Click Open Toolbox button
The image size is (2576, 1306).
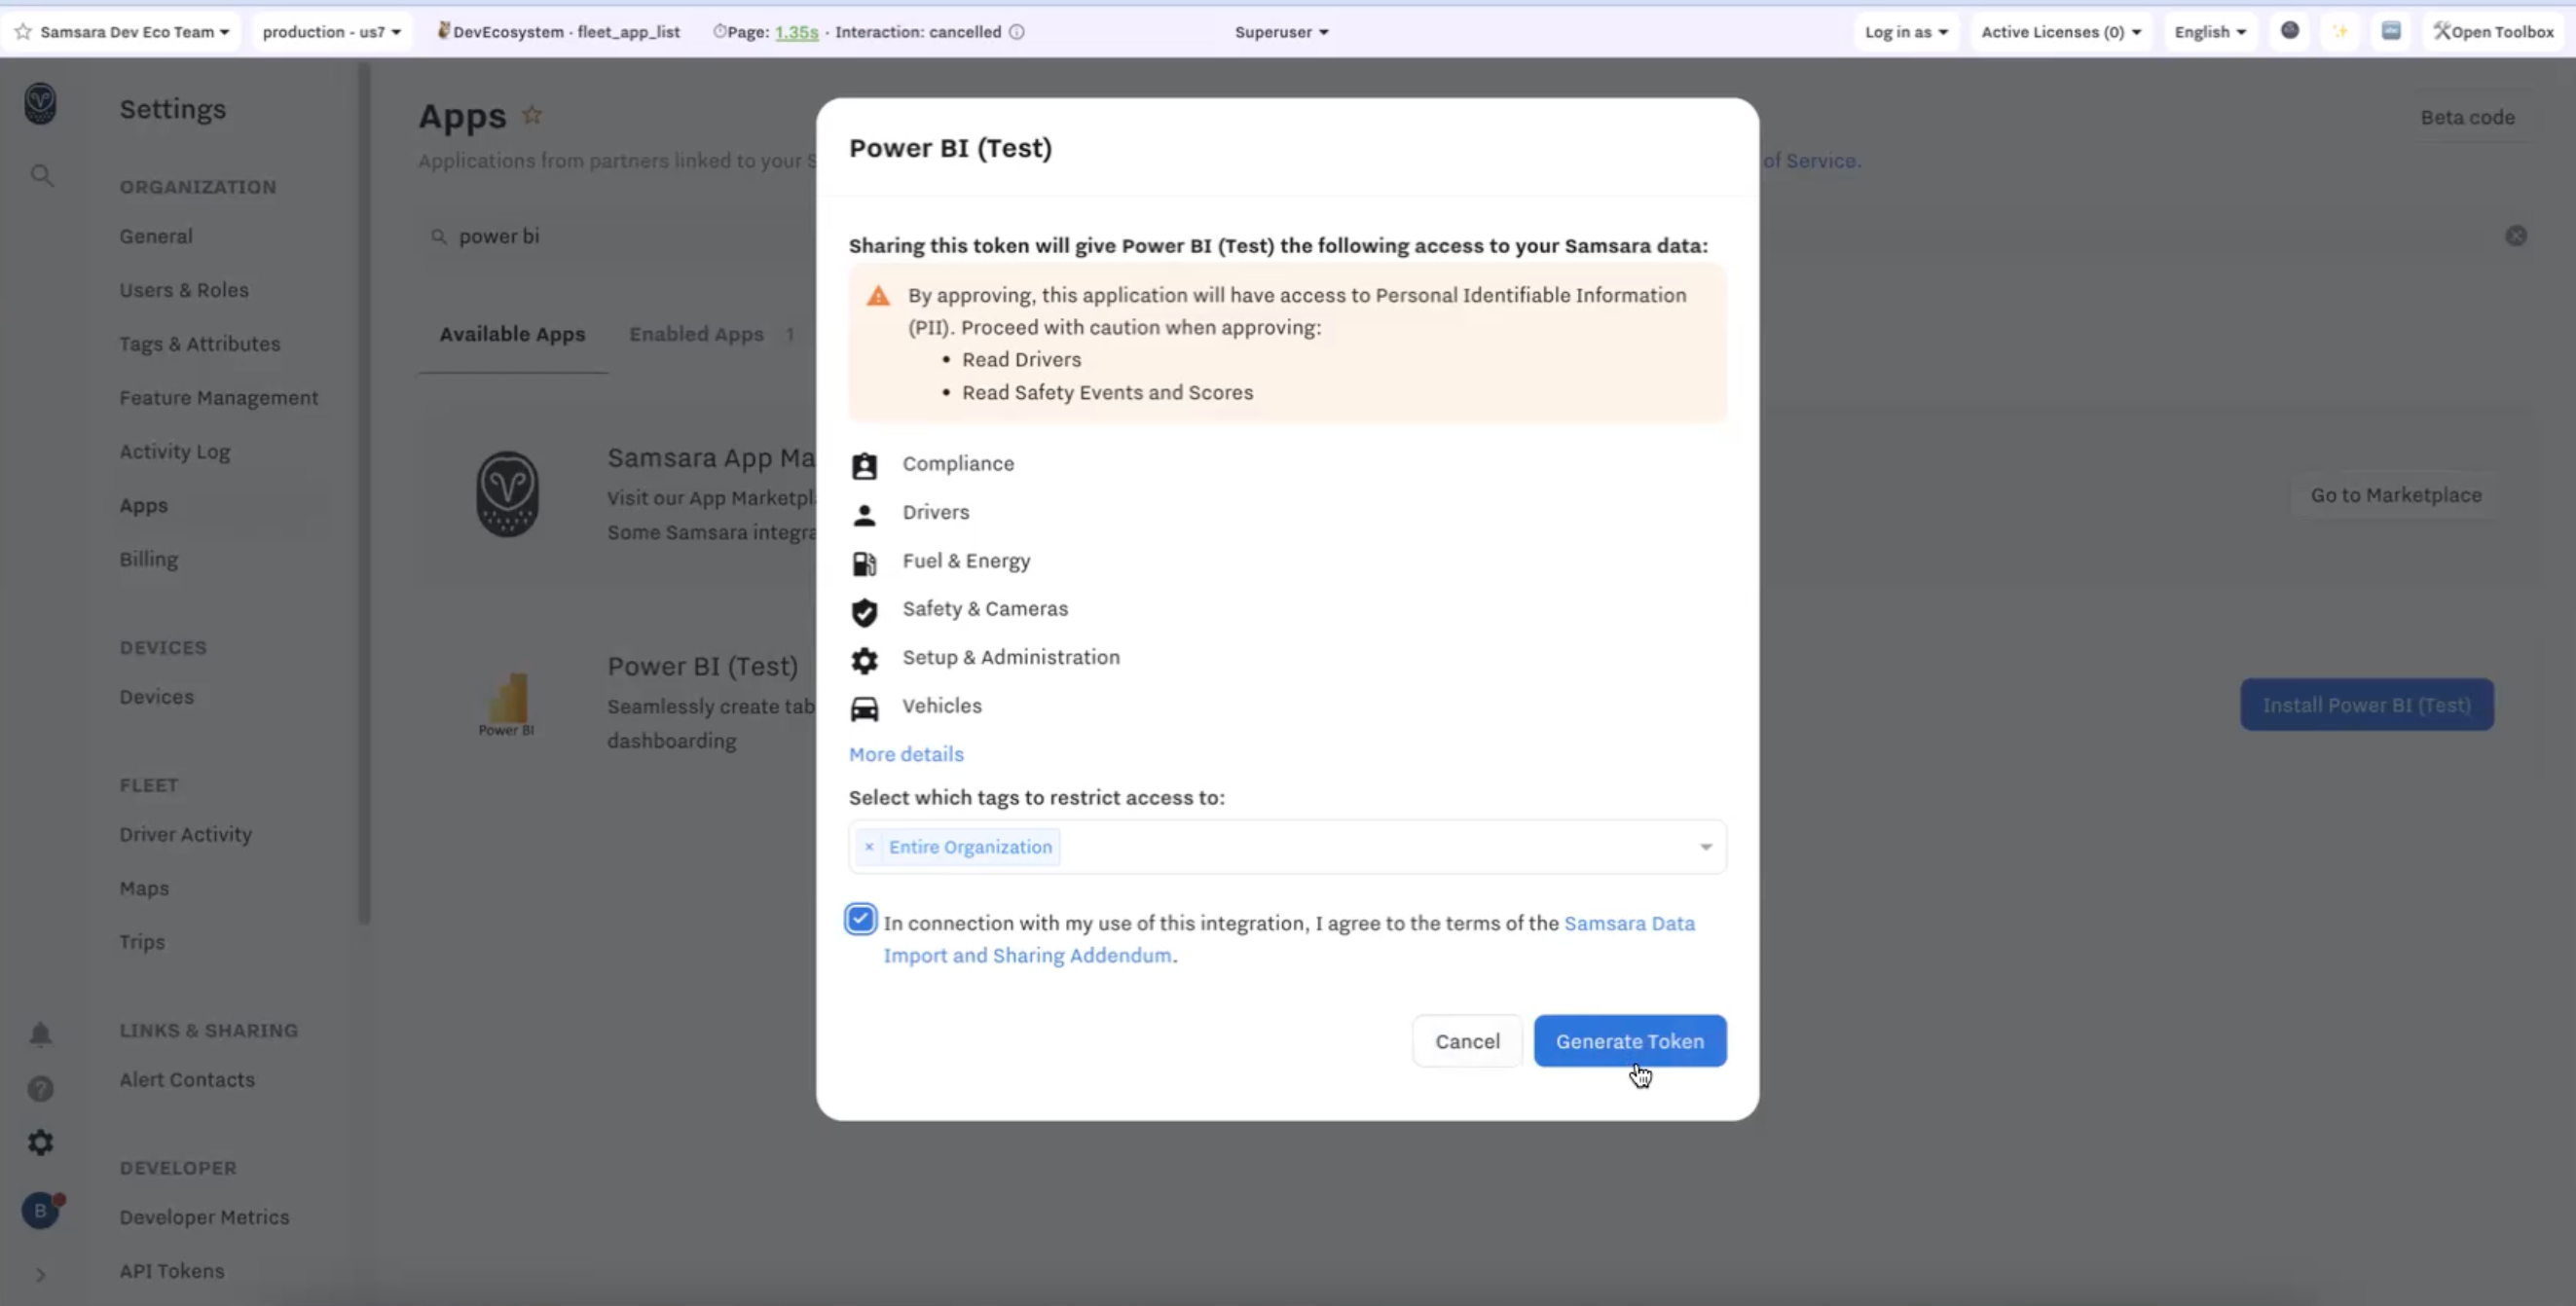[x=2494, y=32]
